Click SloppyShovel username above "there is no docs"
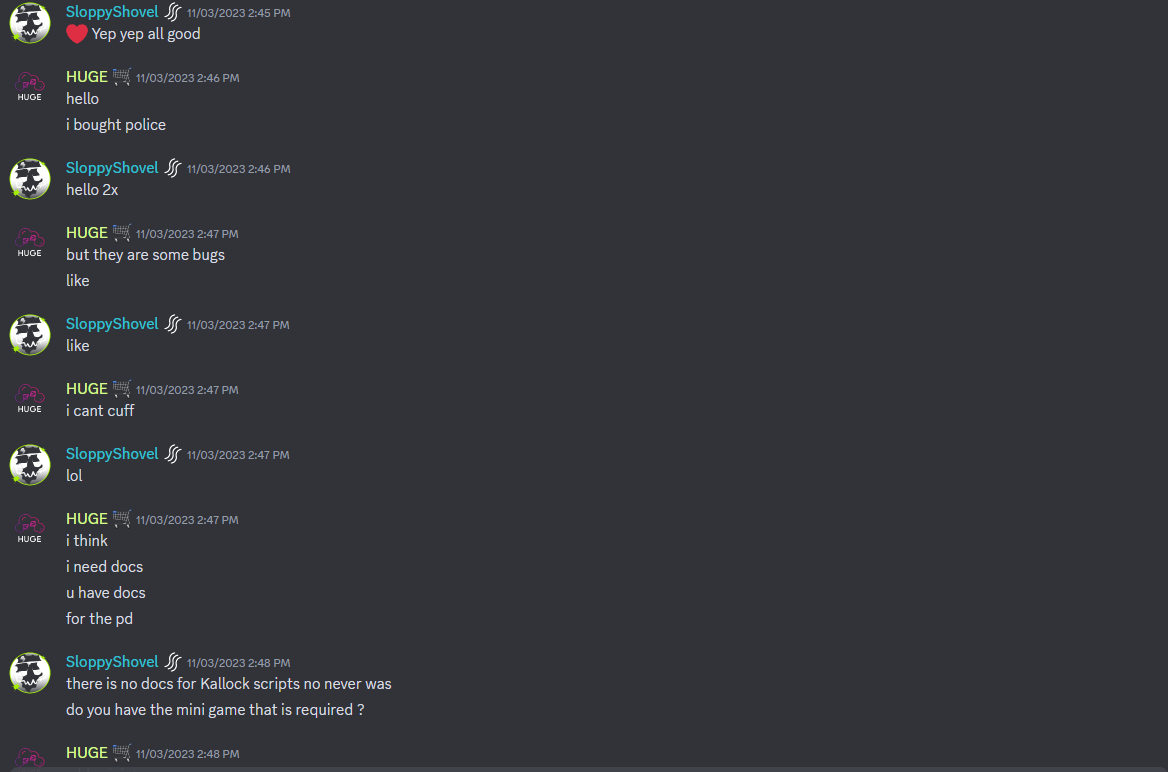The height and width of the screenshot is (772, 1168). 112,662
